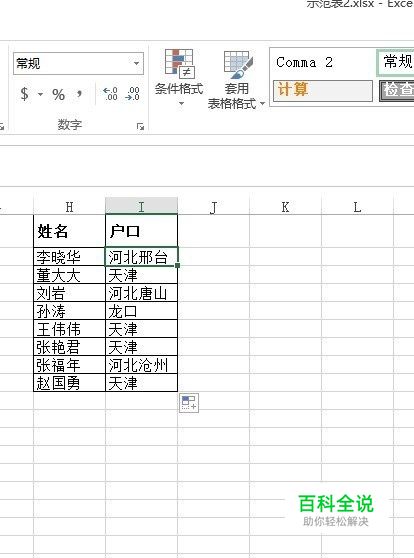Apply the 检查 cell style
This screenshot has width=414, height=558.
tap(397, 90)
